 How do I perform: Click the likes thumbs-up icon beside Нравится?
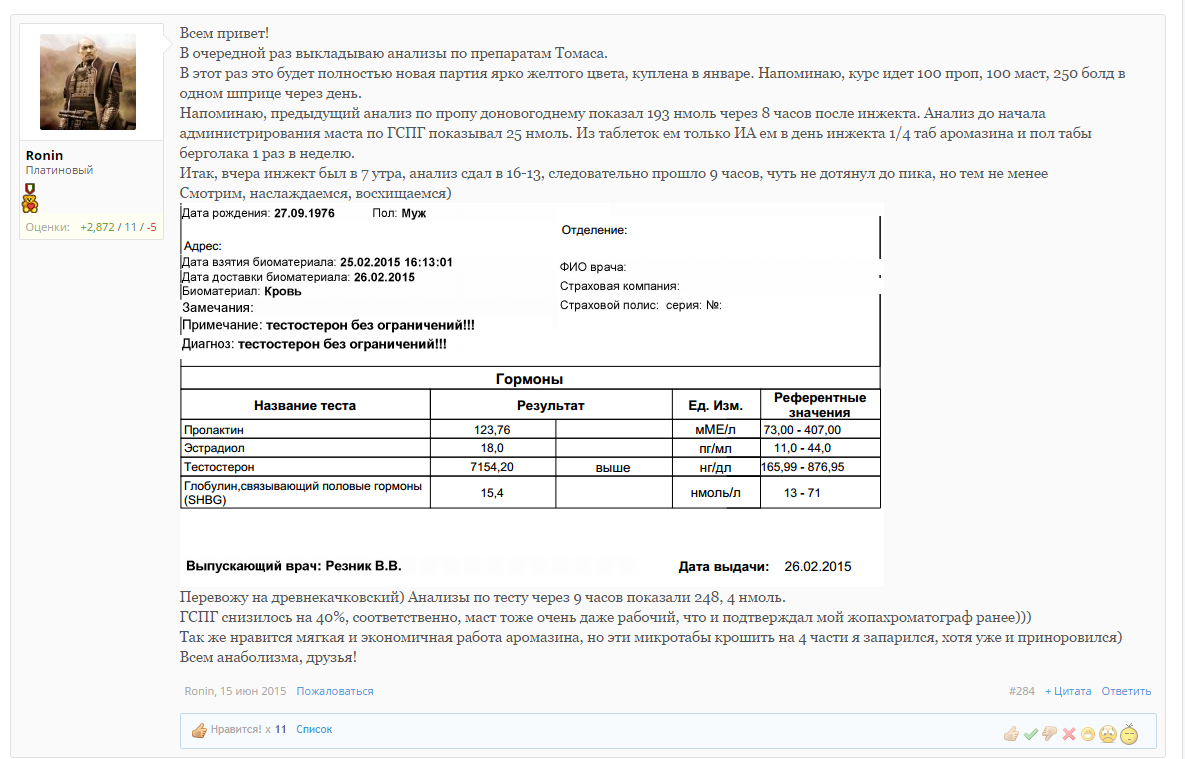coord(198,730)
